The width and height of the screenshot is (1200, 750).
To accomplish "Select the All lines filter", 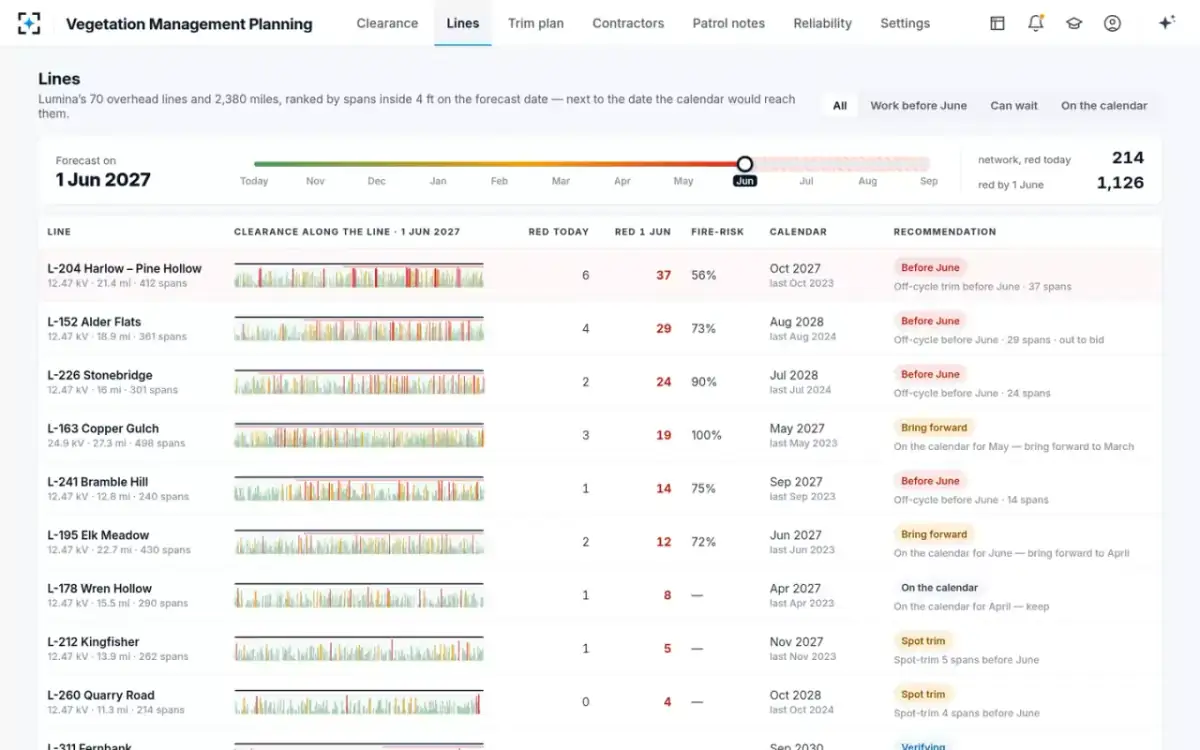I will click(x=840, y=105).
